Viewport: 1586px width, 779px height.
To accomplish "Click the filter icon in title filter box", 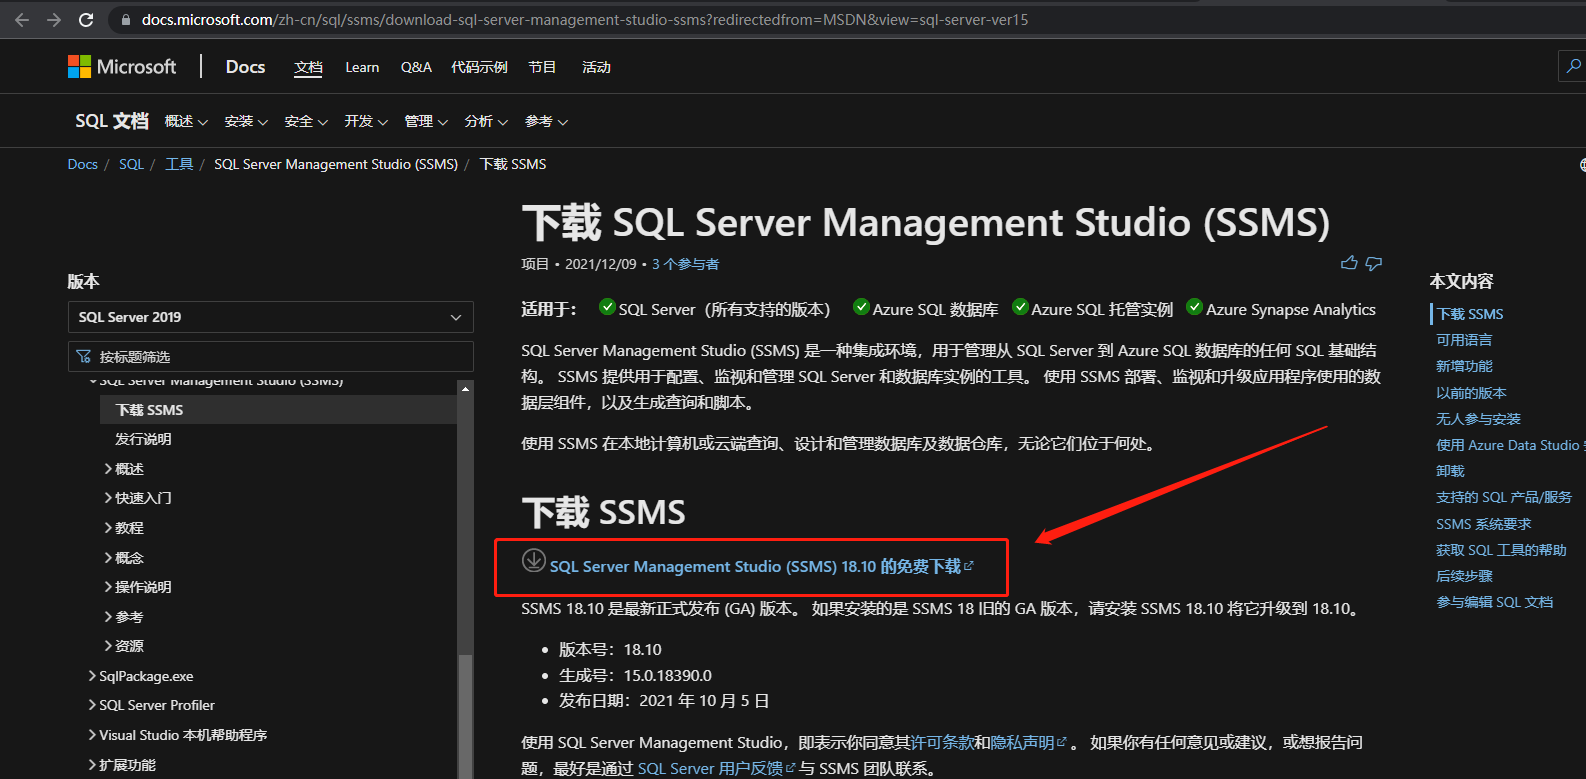I will (84, 356).
